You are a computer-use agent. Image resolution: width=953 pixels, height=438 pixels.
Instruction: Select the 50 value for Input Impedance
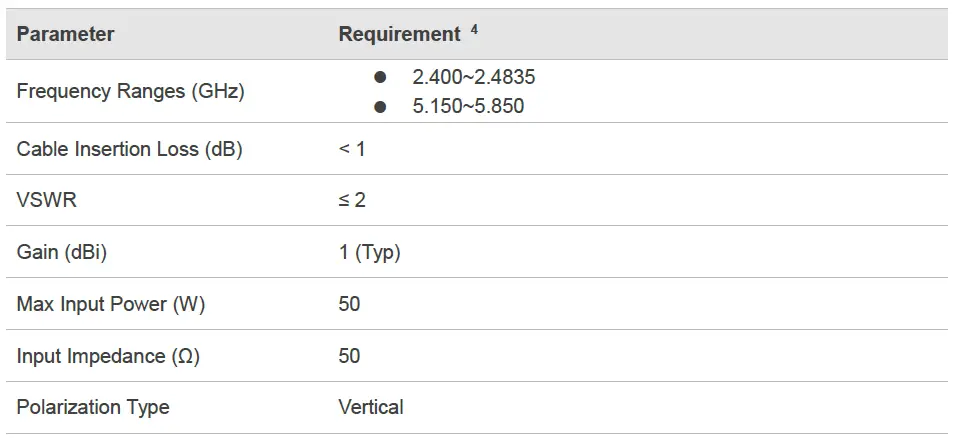pos(349,356)
